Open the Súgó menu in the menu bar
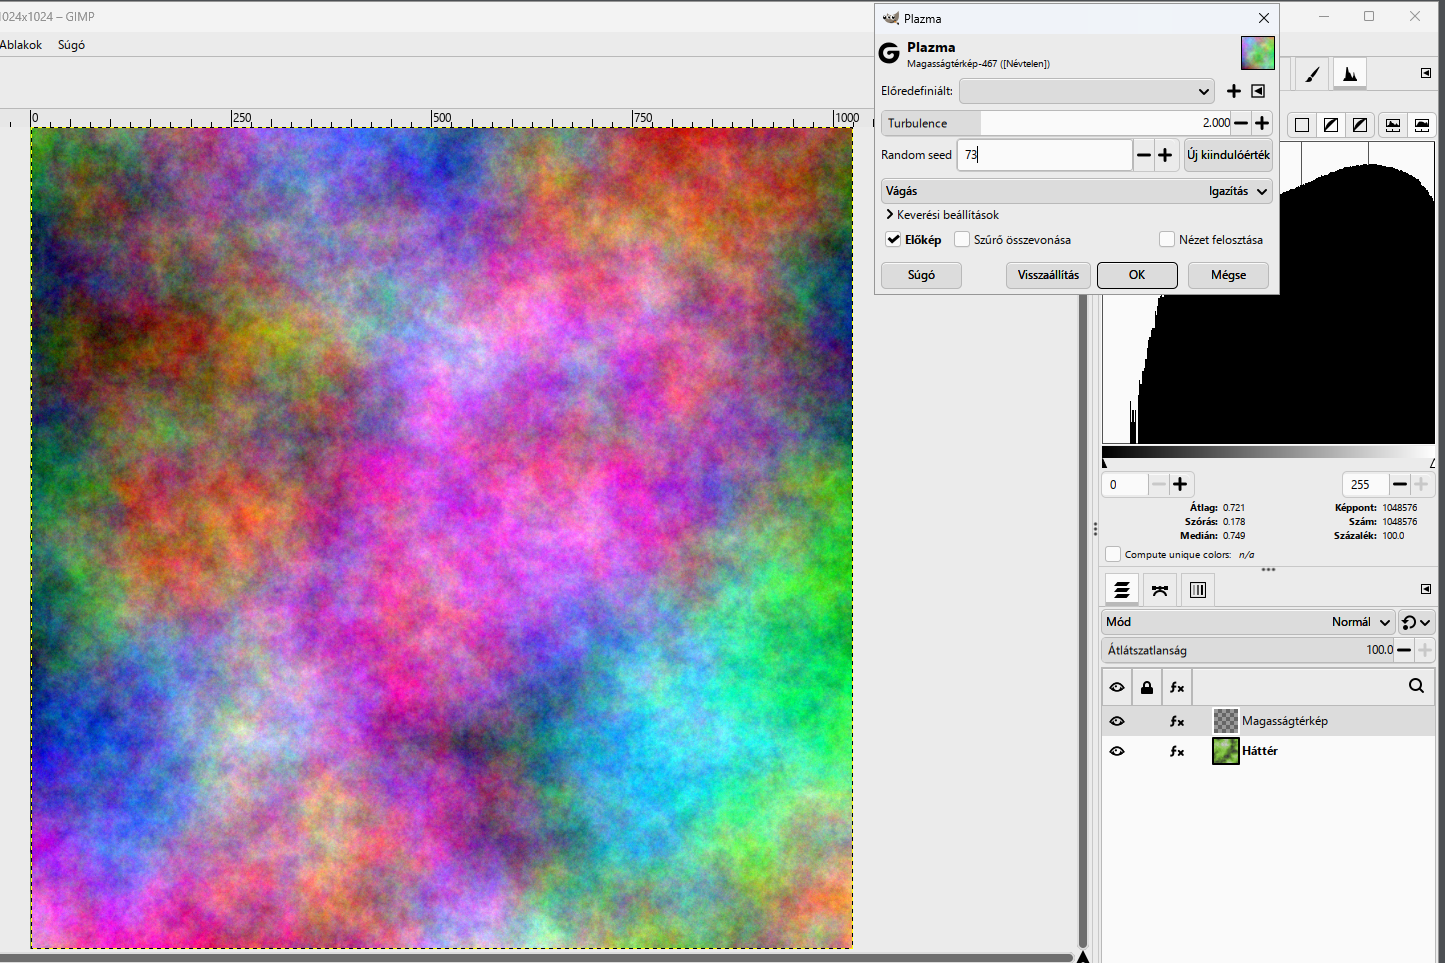1445x963 pixels. 71,45
